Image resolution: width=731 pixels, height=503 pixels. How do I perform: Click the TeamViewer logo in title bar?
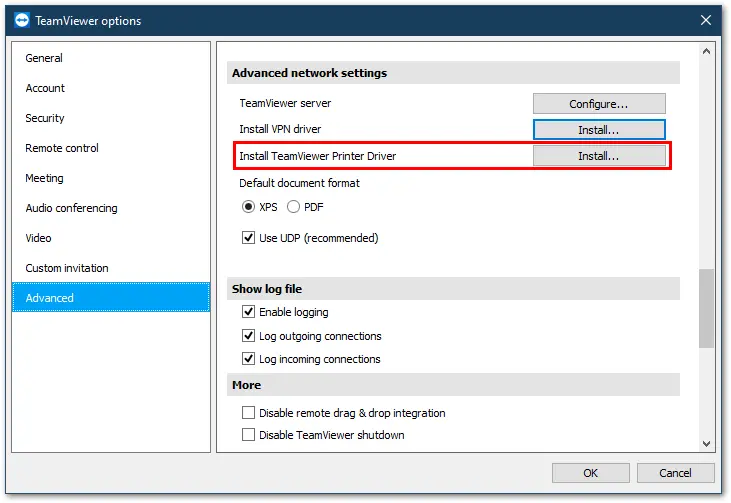[21, 21]
